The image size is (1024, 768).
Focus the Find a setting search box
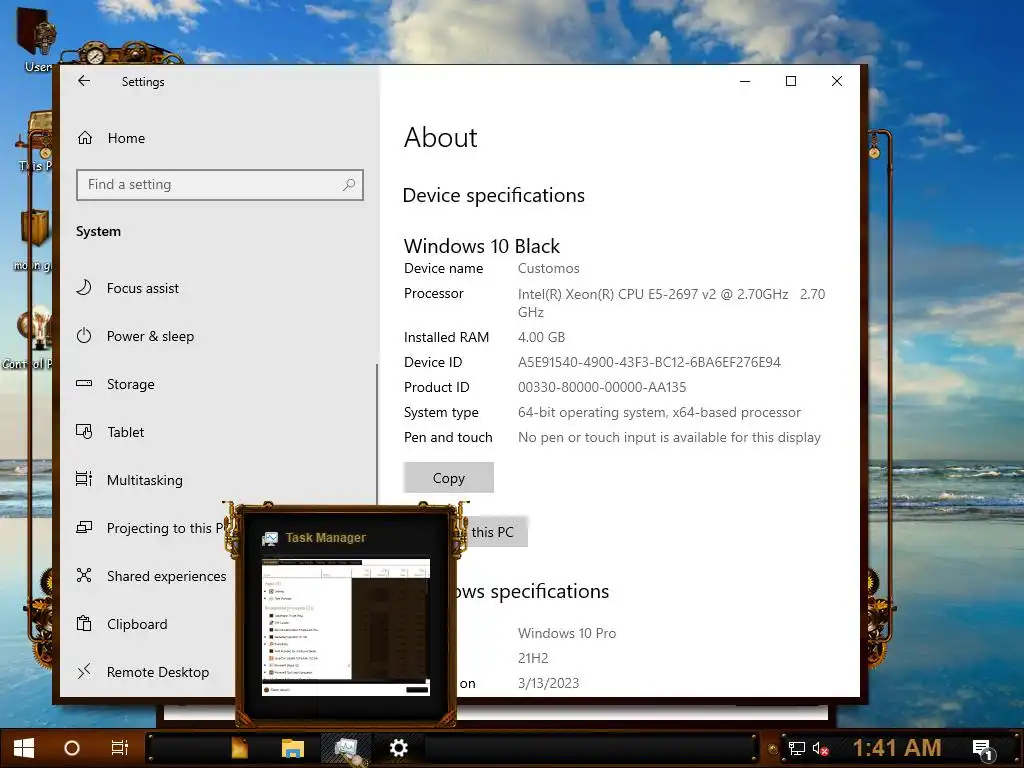[x=219, y=185]
